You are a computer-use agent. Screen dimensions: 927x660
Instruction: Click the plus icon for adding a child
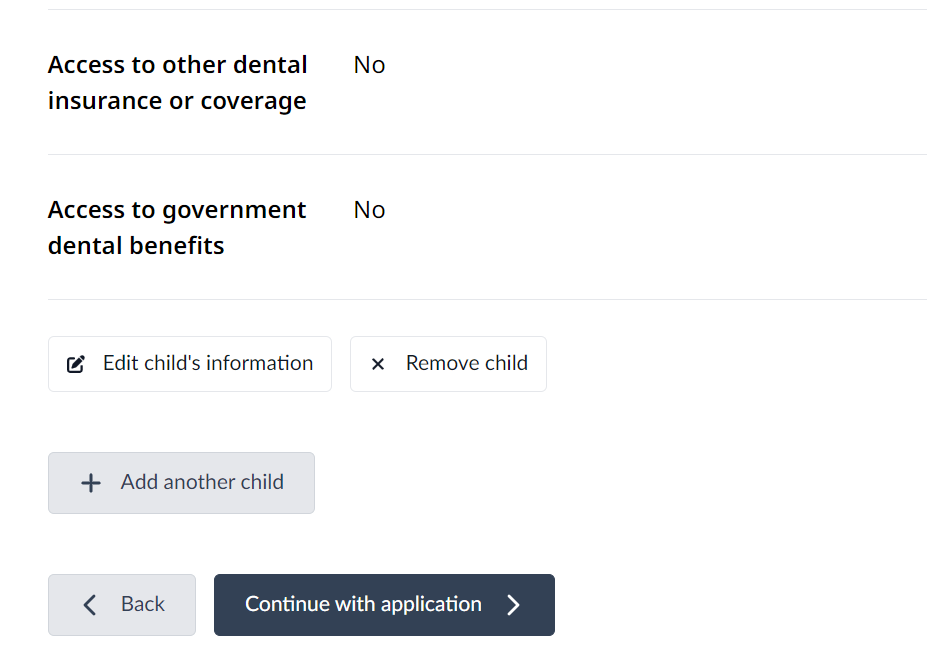pyautogui.click(x=91, y=483)
